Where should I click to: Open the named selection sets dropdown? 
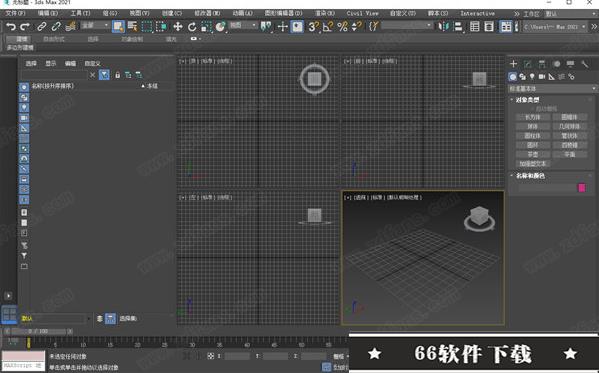(407, 25)
